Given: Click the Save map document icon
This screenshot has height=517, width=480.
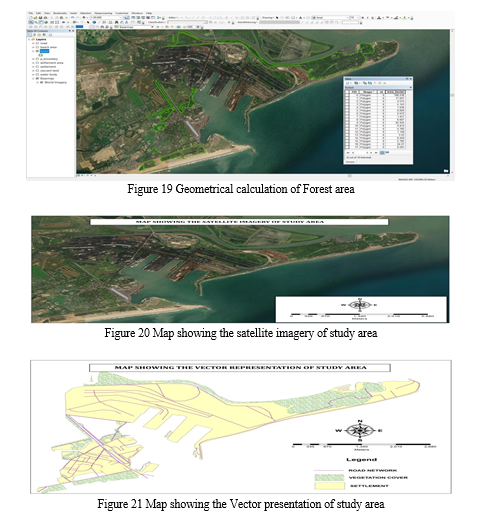Looking at the screenshot, I should 41,17.
